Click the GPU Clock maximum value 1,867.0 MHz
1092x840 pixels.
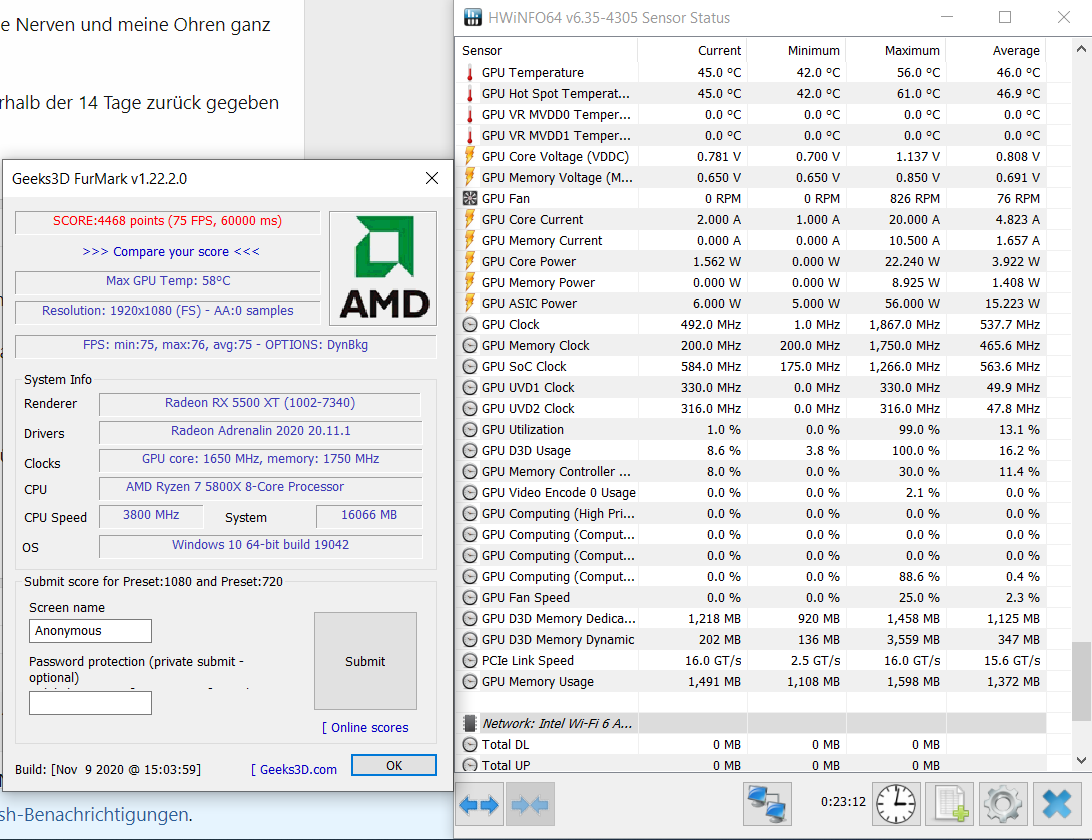coord(904,325)
